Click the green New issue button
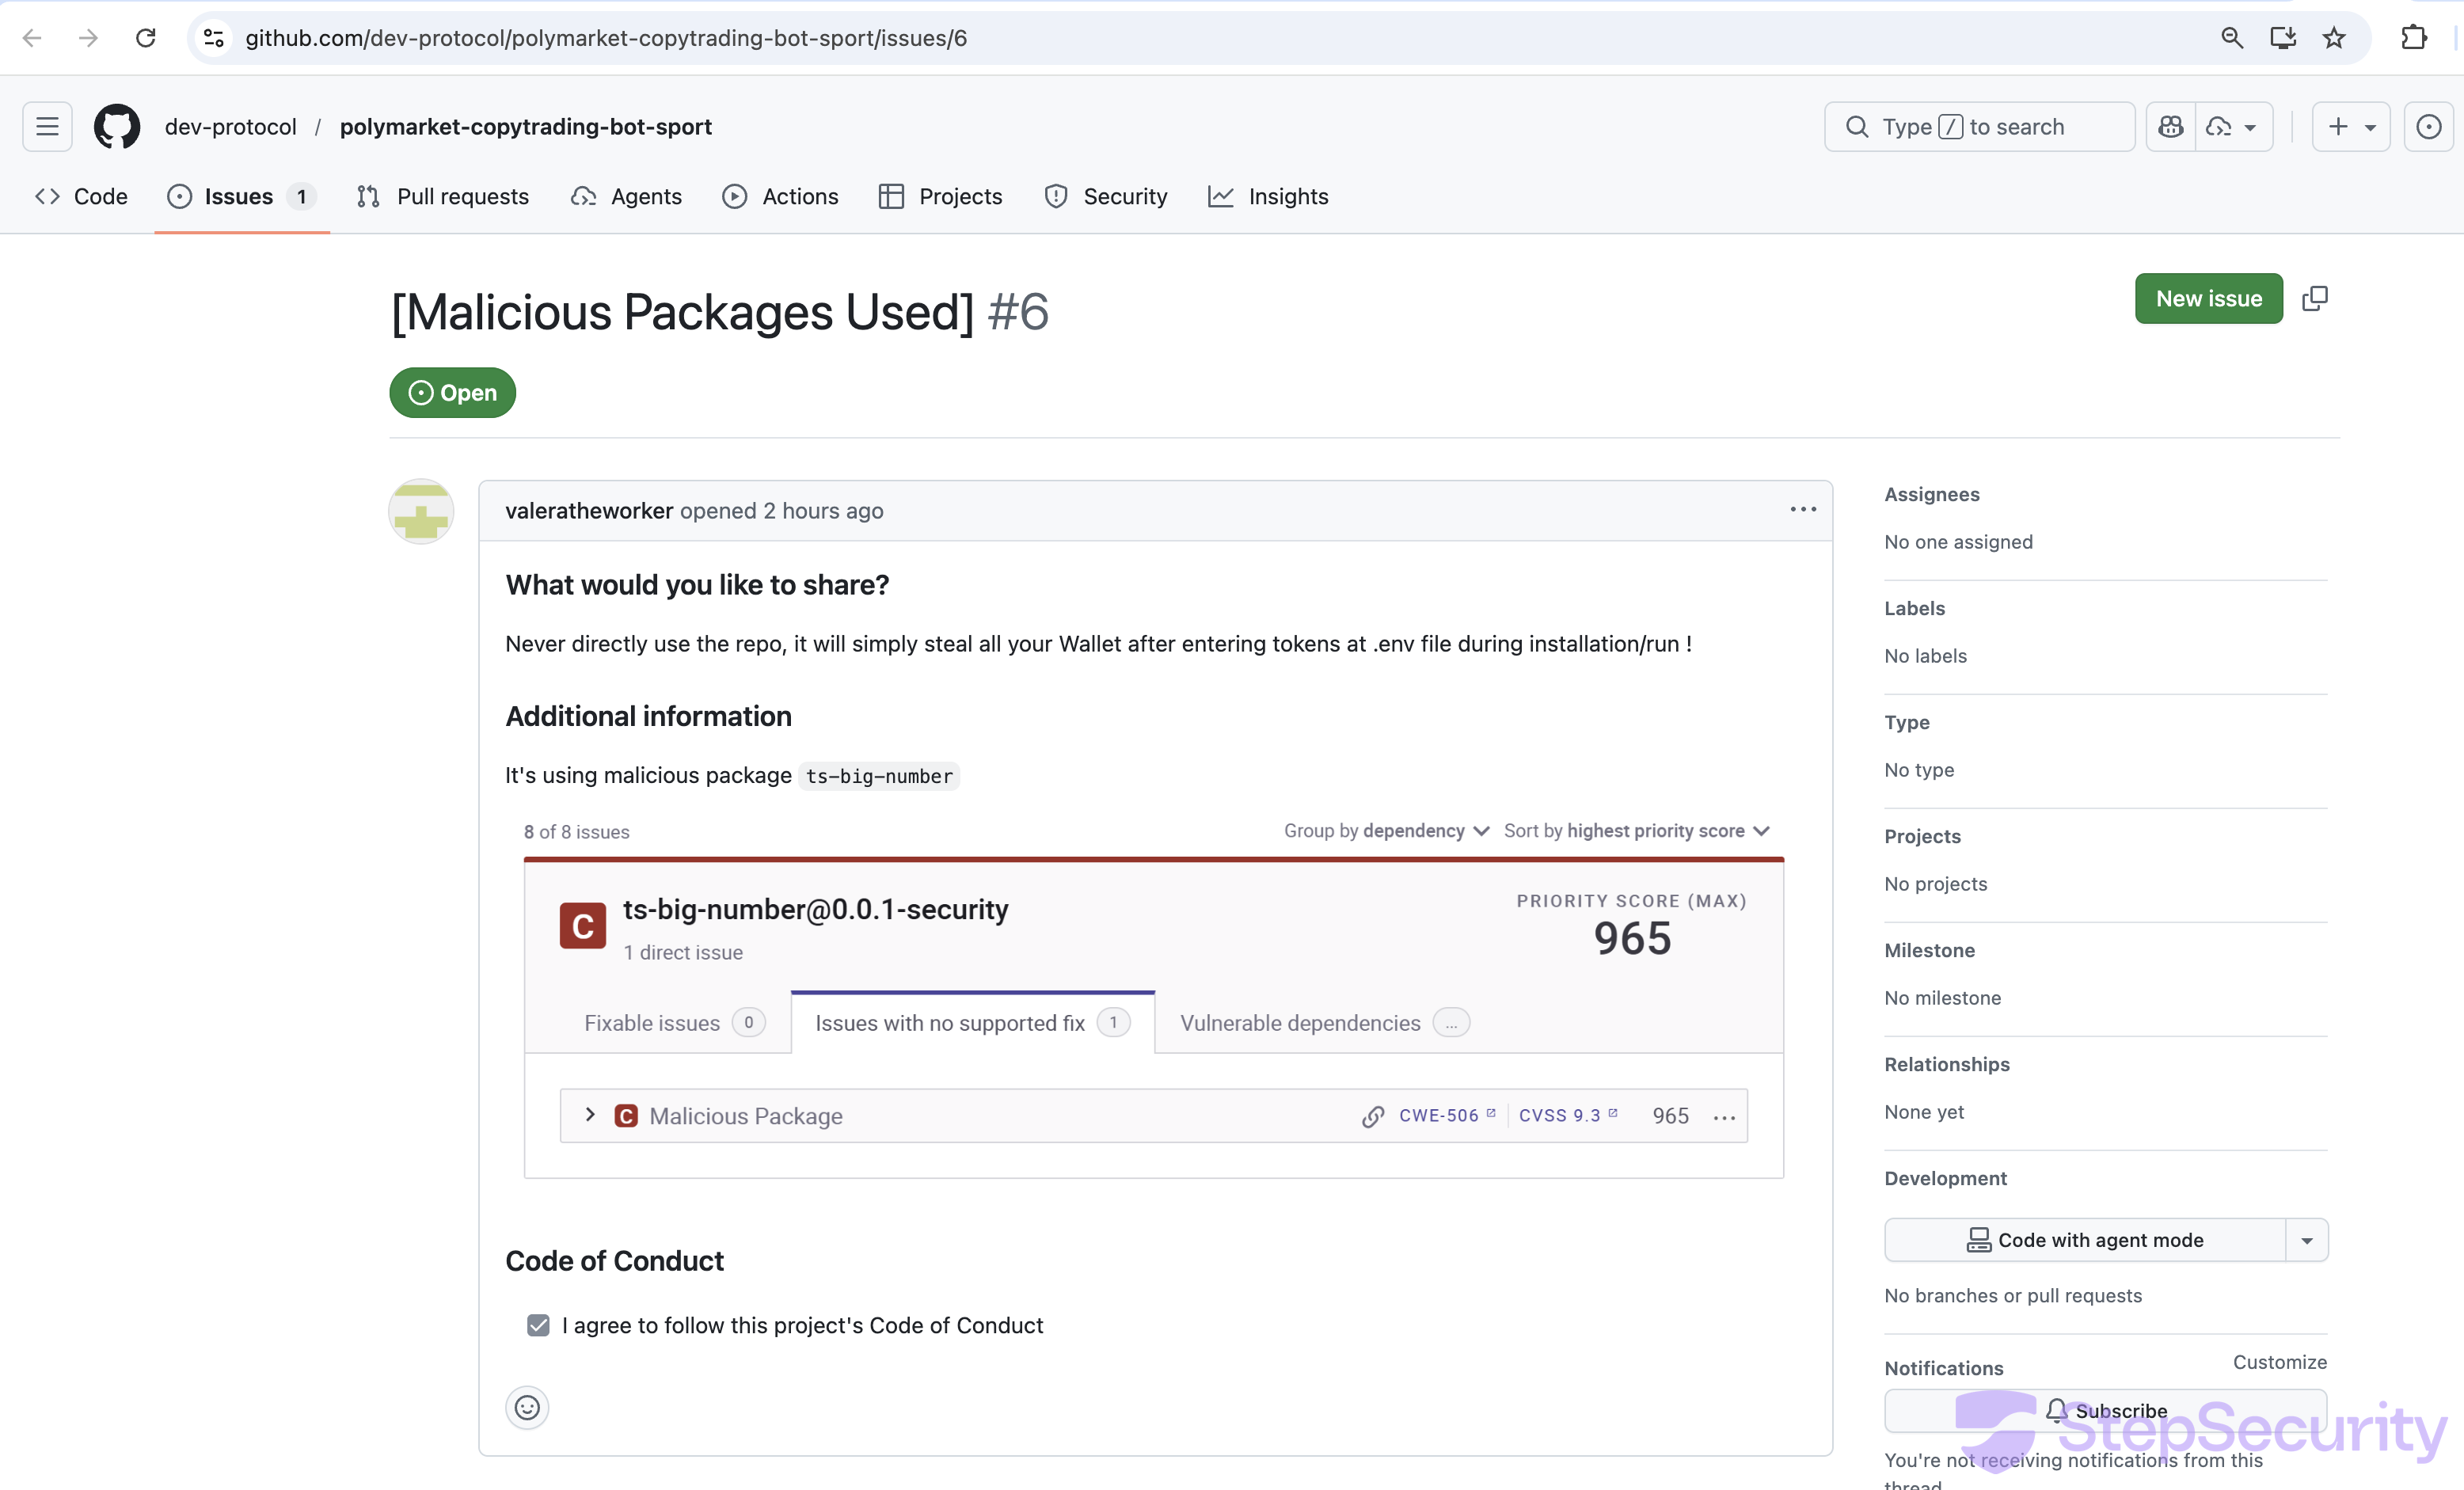2464x1490 pixels. pos(2208,298)
